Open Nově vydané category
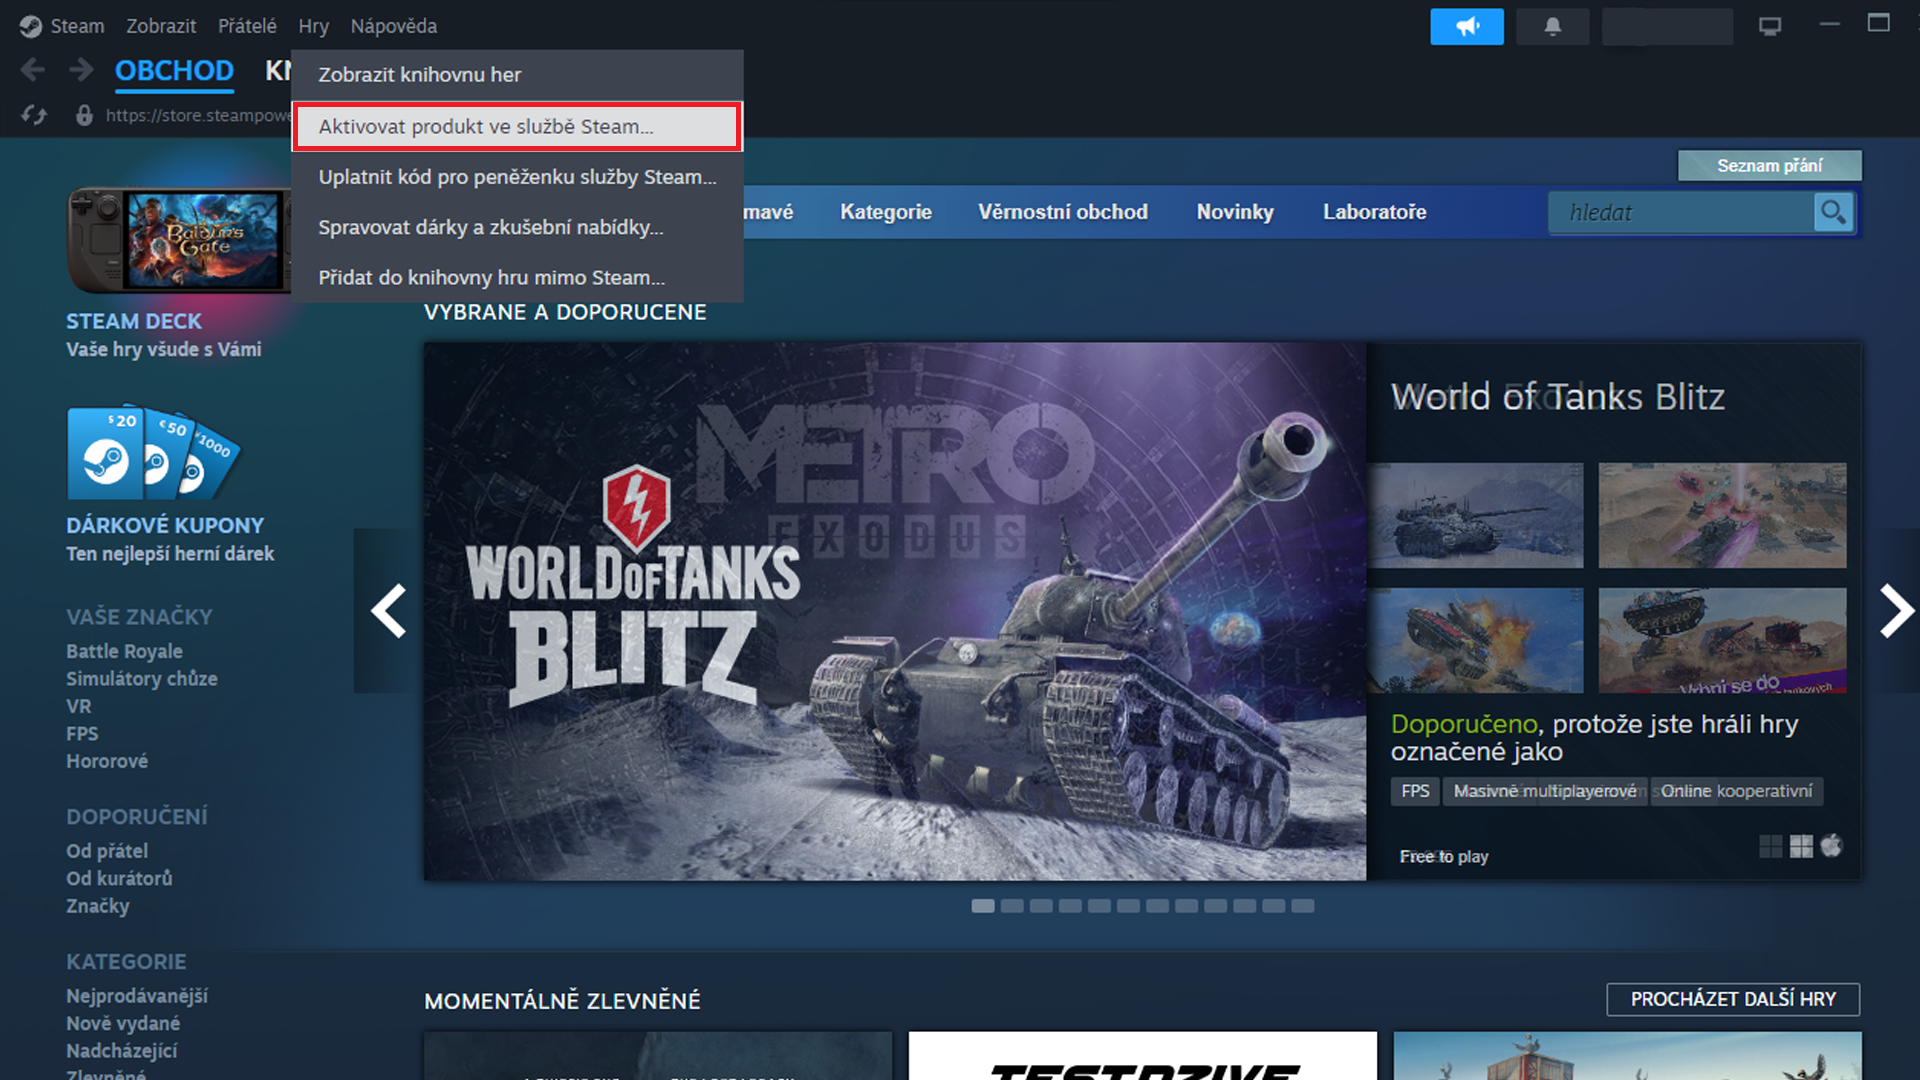This screenshot has height=1080, width=1920. pyautogui.click(x=123, y=1024)
